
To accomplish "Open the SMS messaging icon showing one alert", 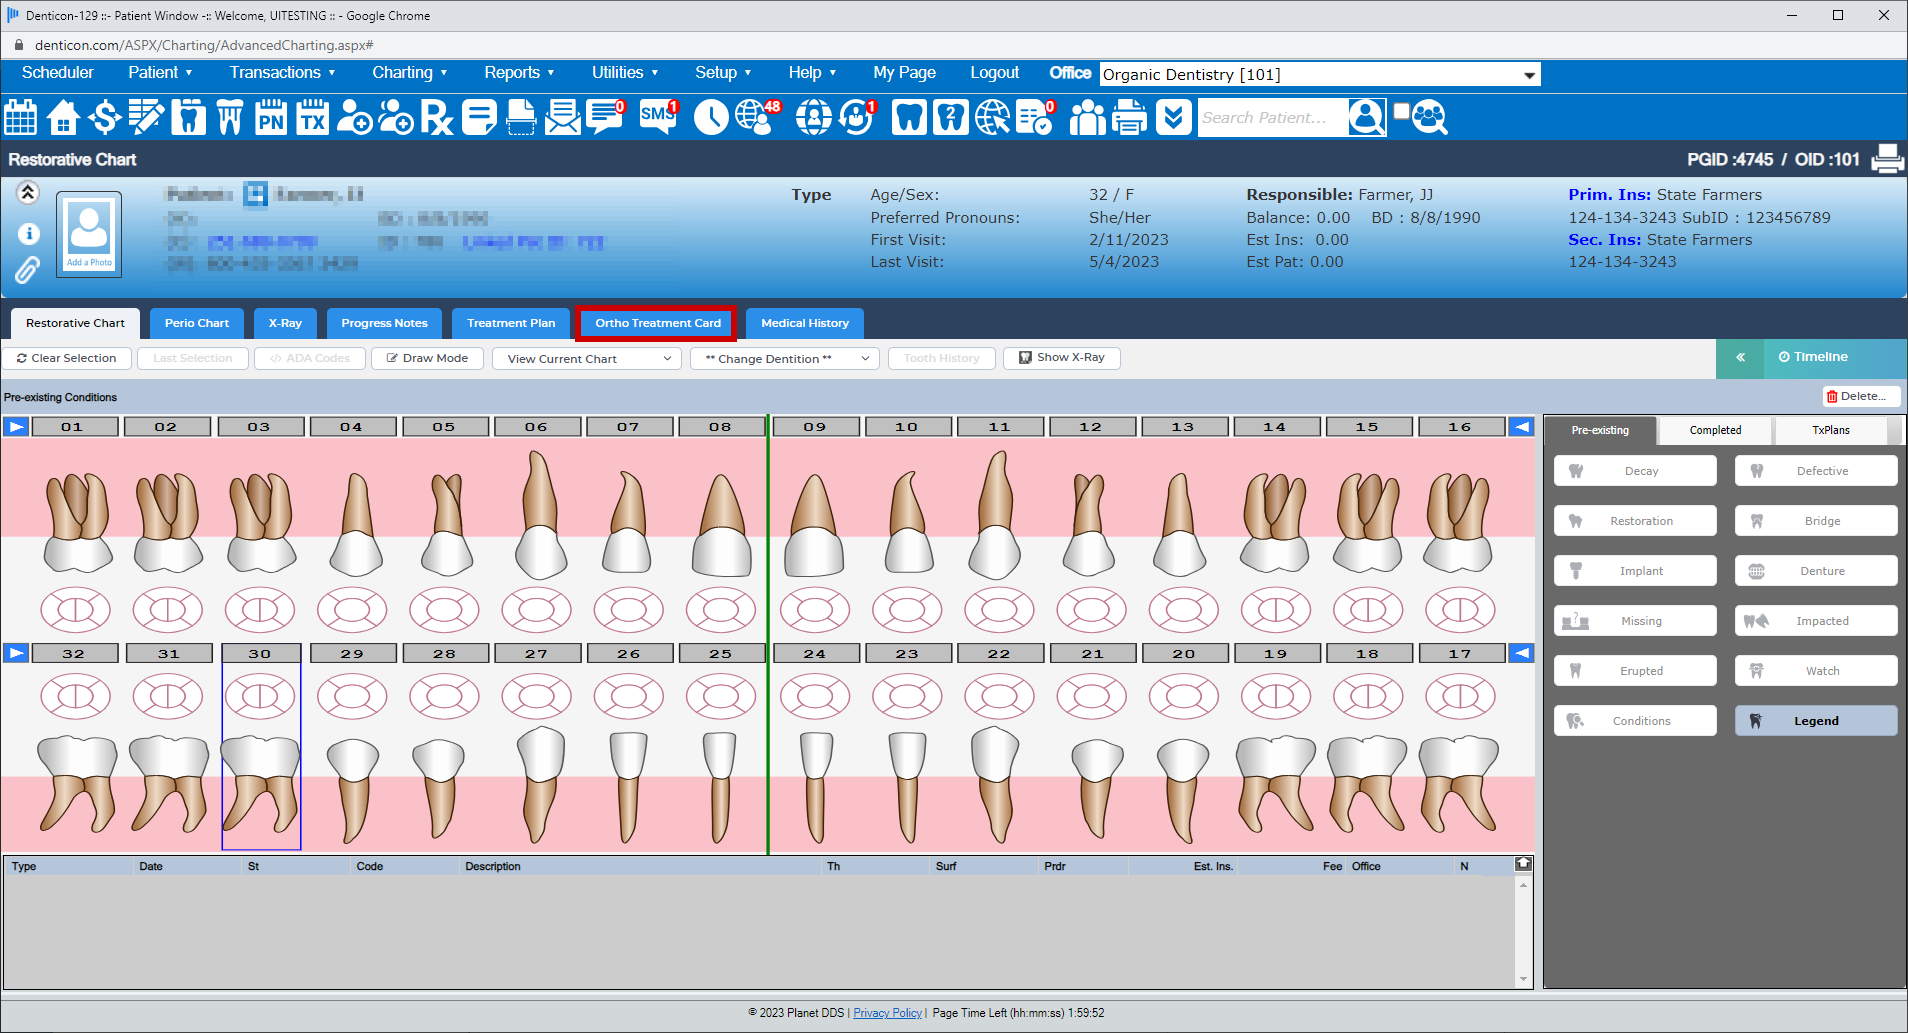I will tap(657, 117).
